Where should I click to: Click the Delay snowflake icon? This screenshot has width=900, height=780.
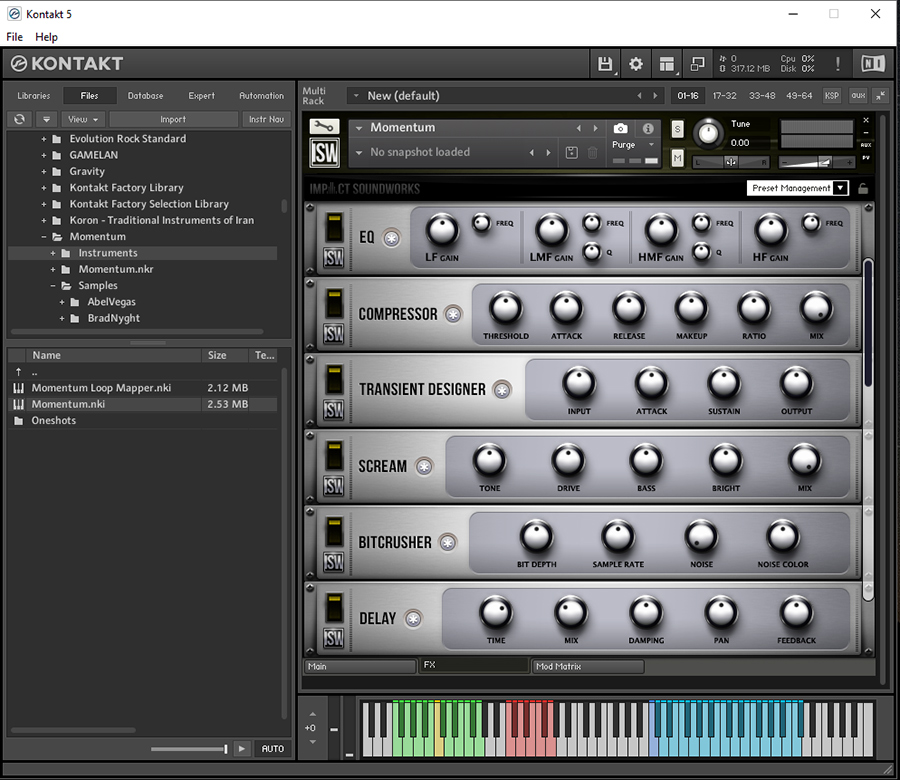[413, 619]
